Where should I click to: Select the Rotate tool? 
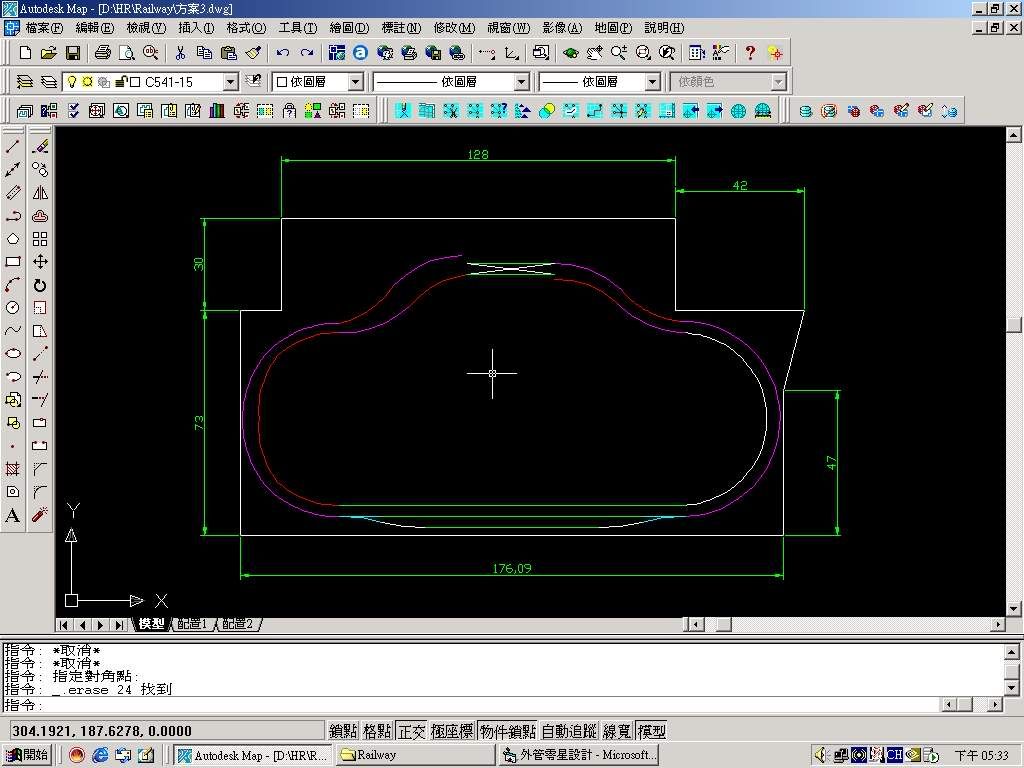point(40,285)
